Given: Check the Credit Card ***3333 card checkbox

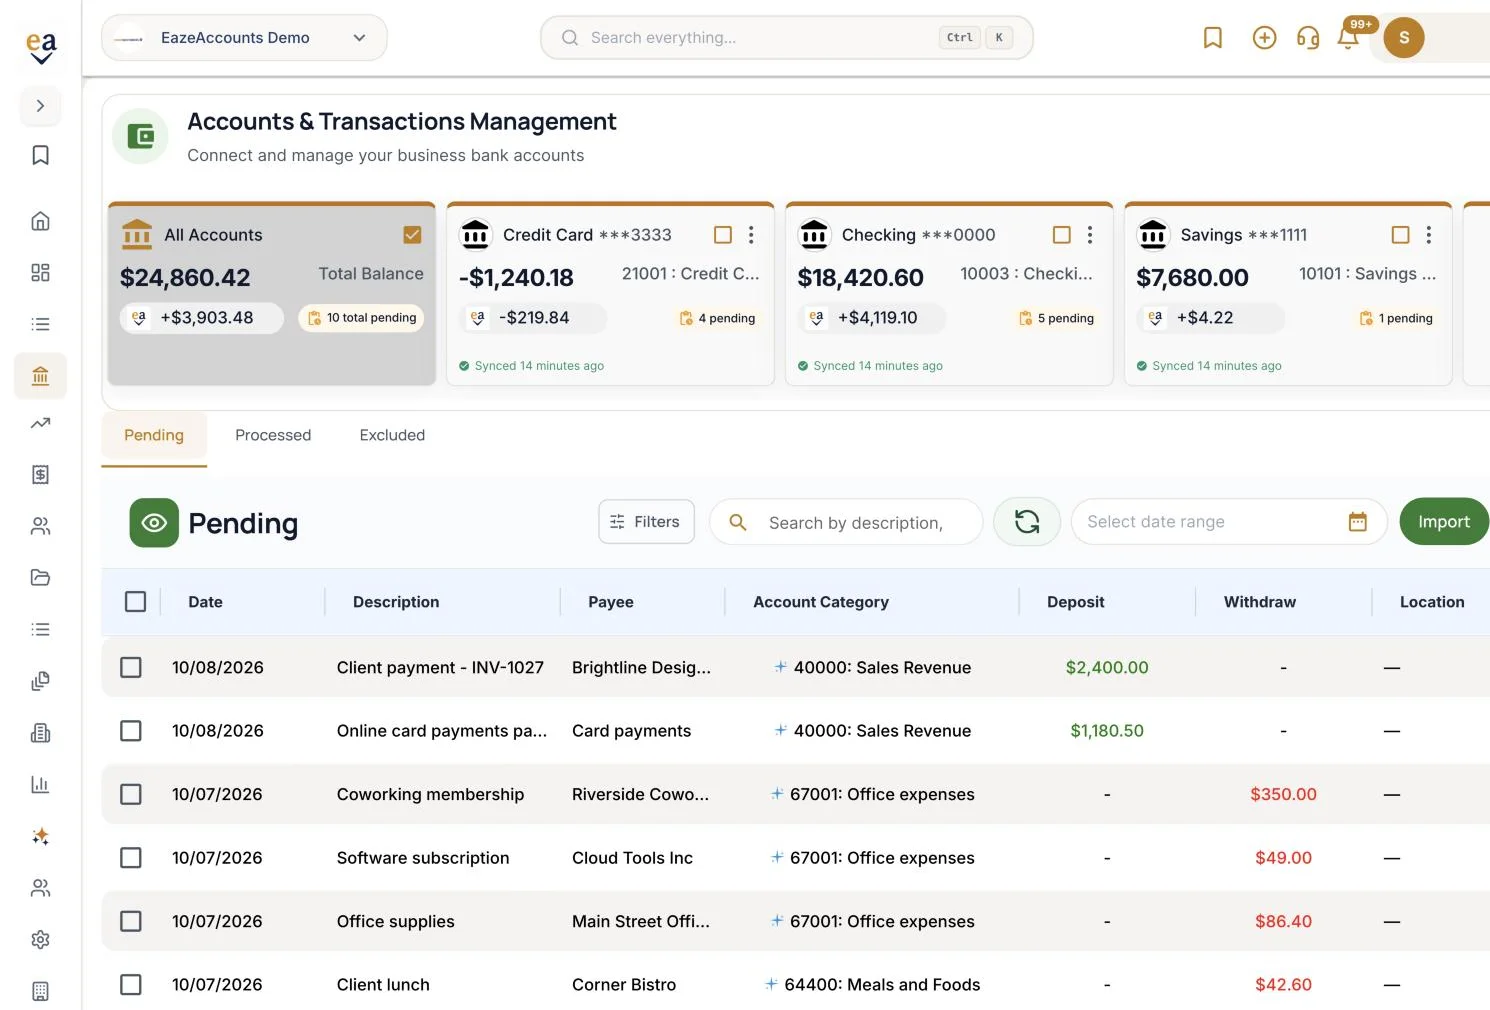Looking at the screenshot, I should (723, 235).
